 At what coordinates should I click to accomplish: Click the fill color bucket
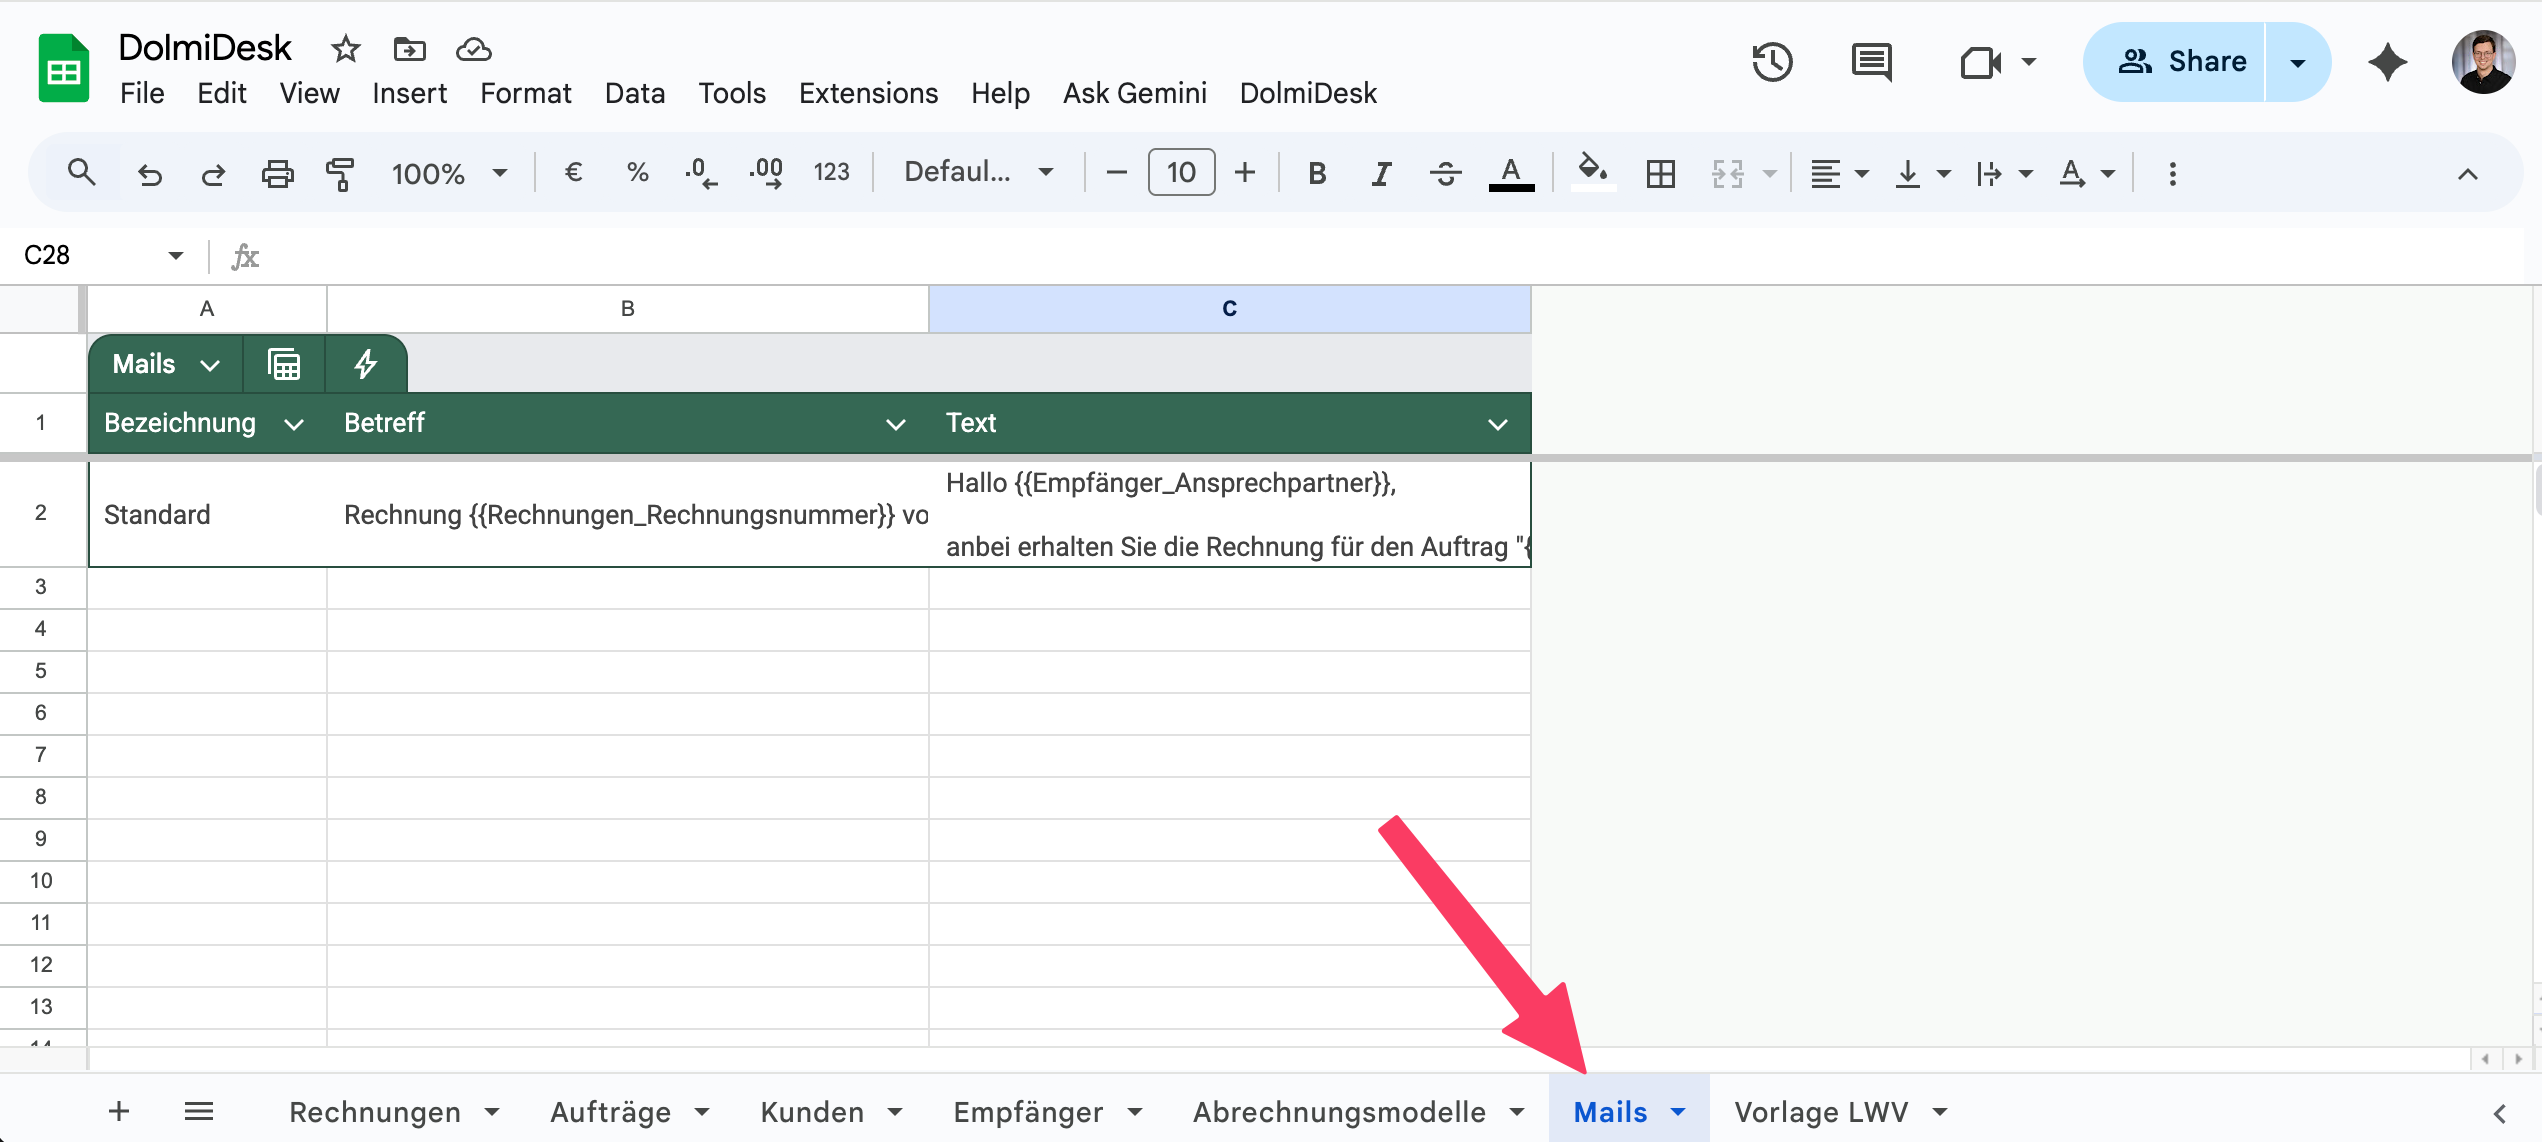click(1592, 172)
